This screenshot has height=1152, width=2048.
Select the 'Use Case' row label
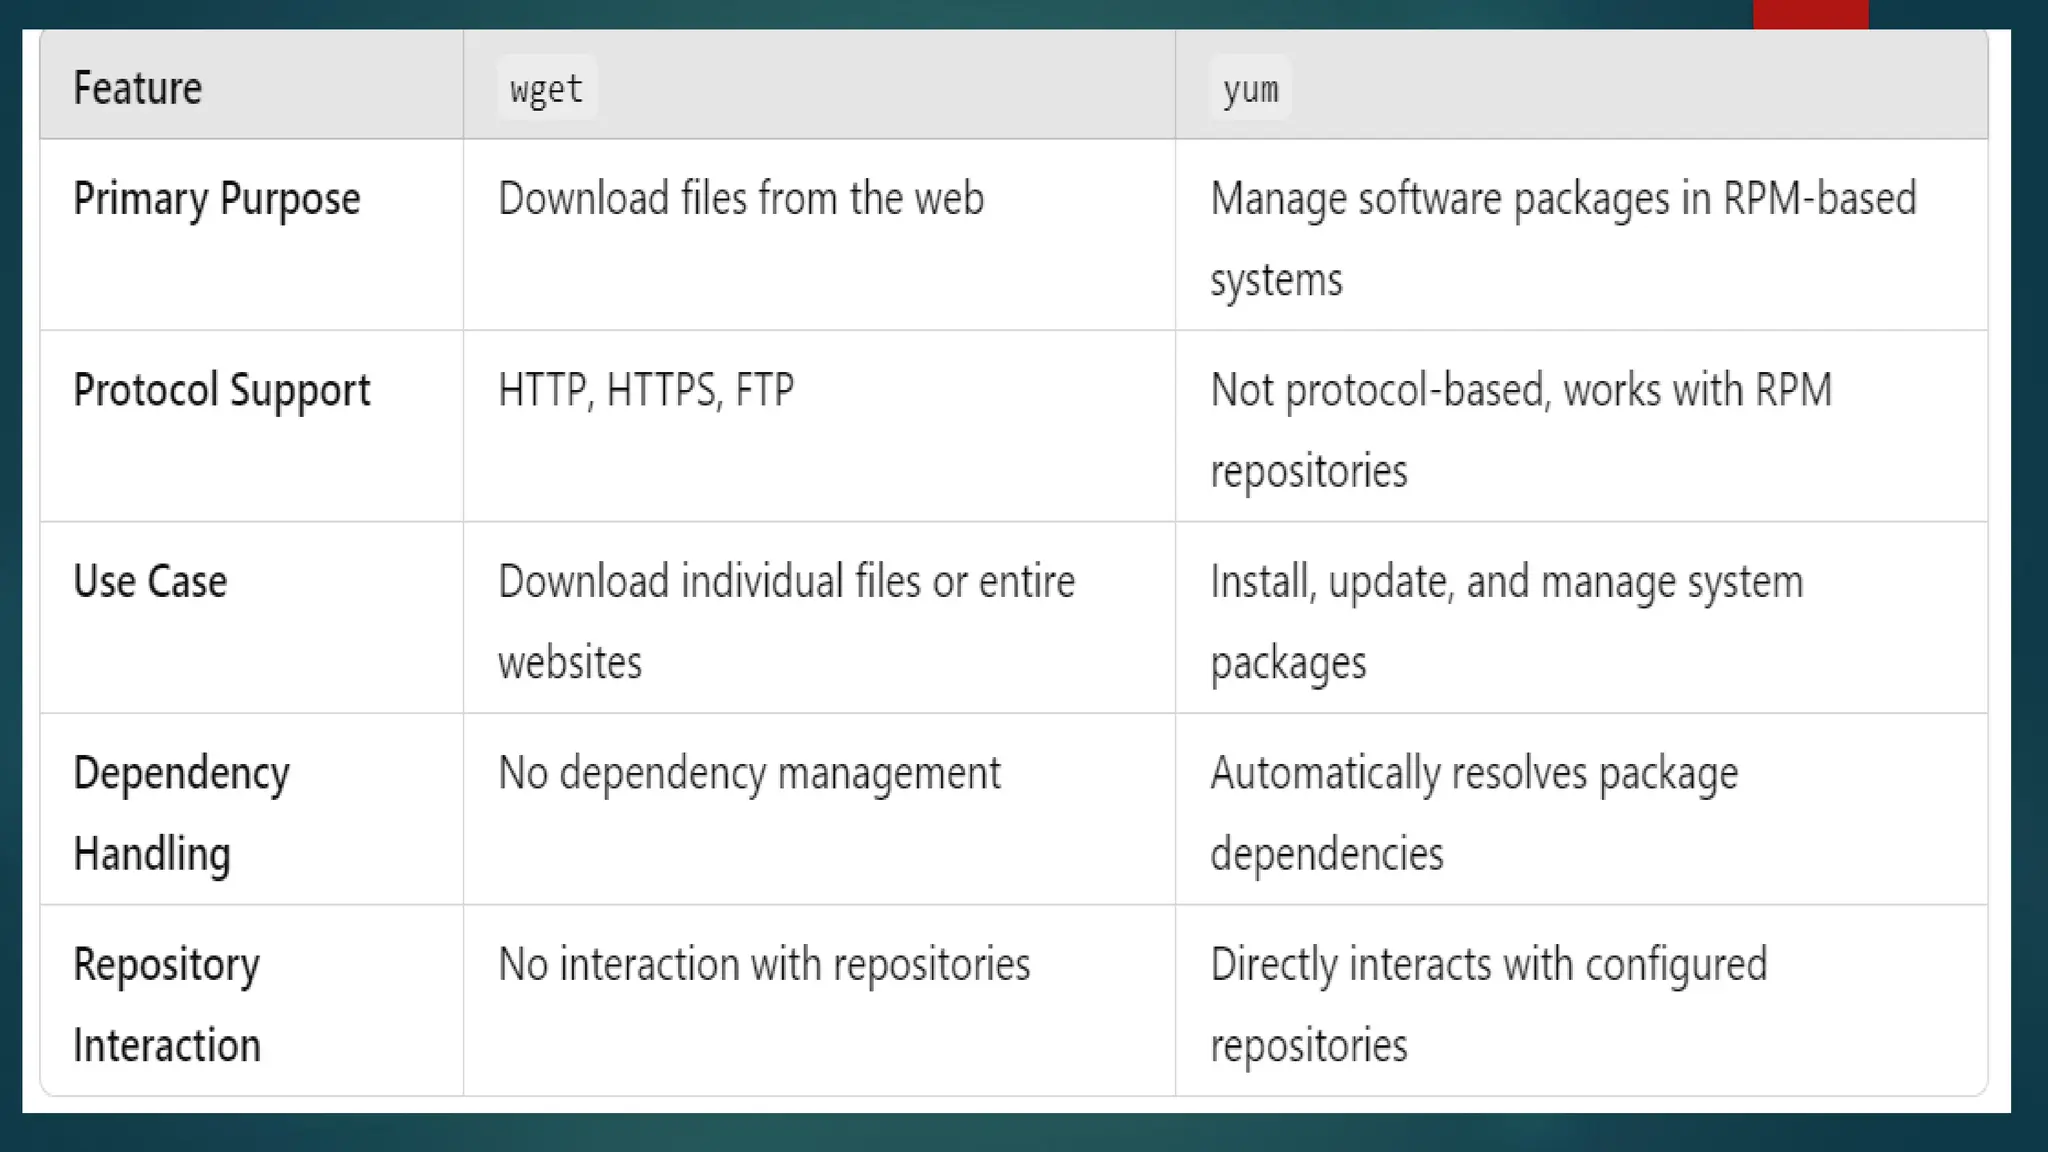pyautogui.click(x=150, y=582)
